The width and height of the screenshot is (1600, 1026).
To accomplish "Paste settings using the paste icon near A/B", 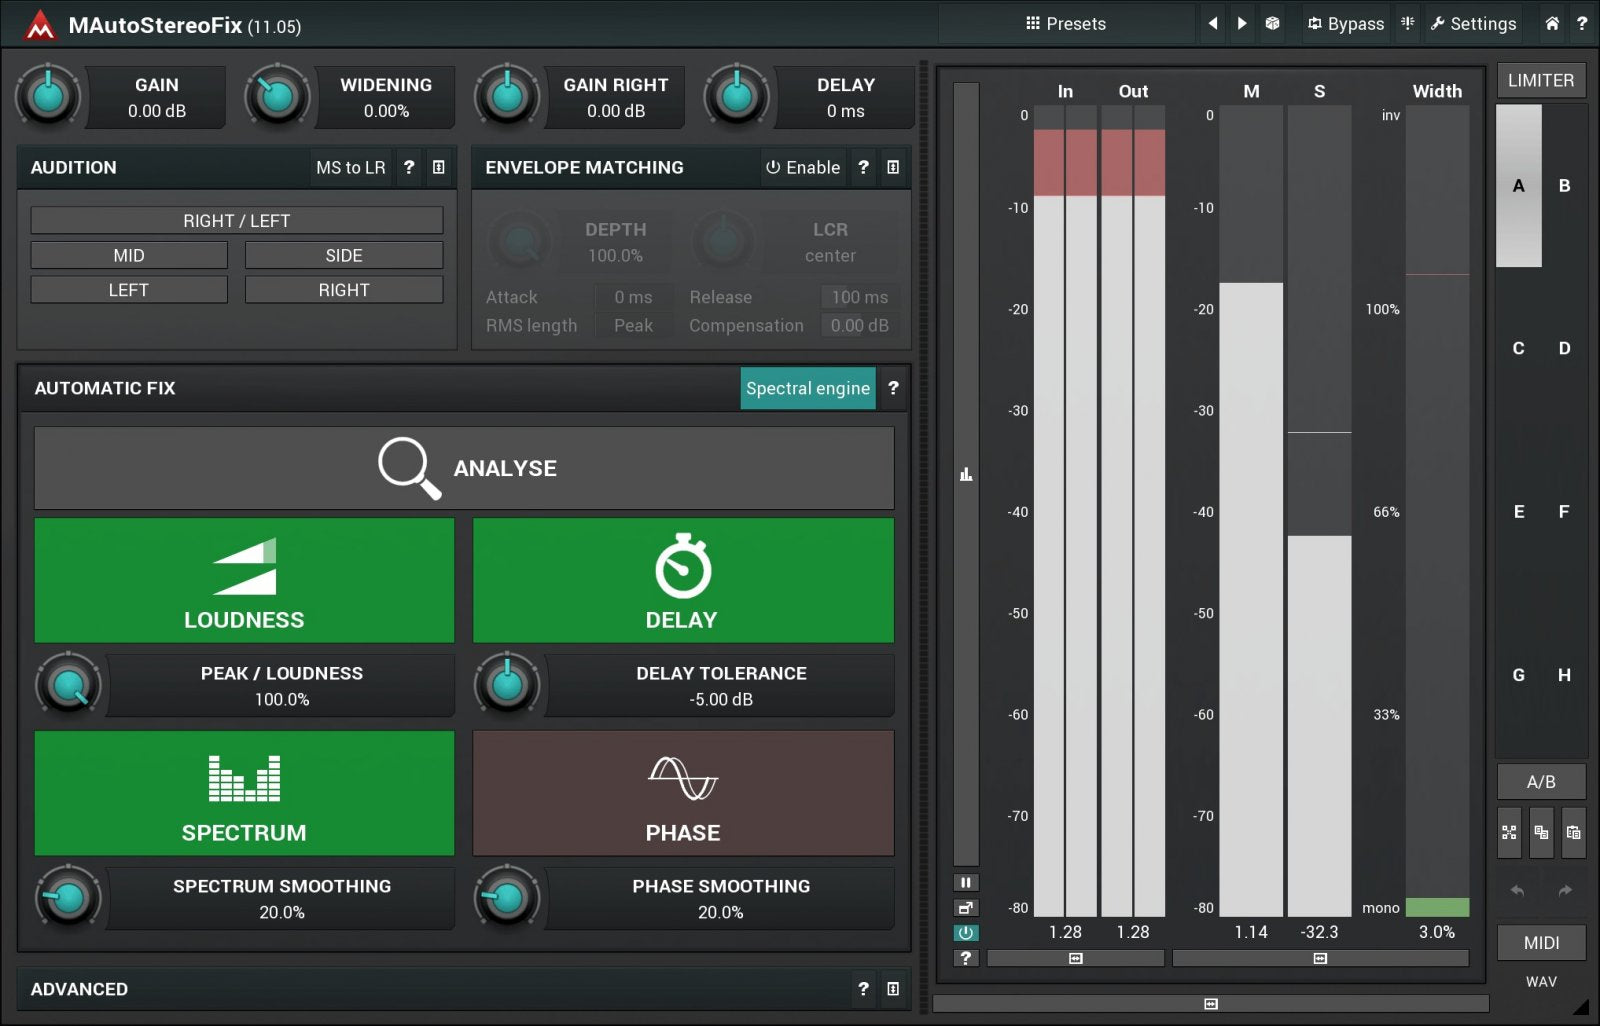I will click(1573, 833).
